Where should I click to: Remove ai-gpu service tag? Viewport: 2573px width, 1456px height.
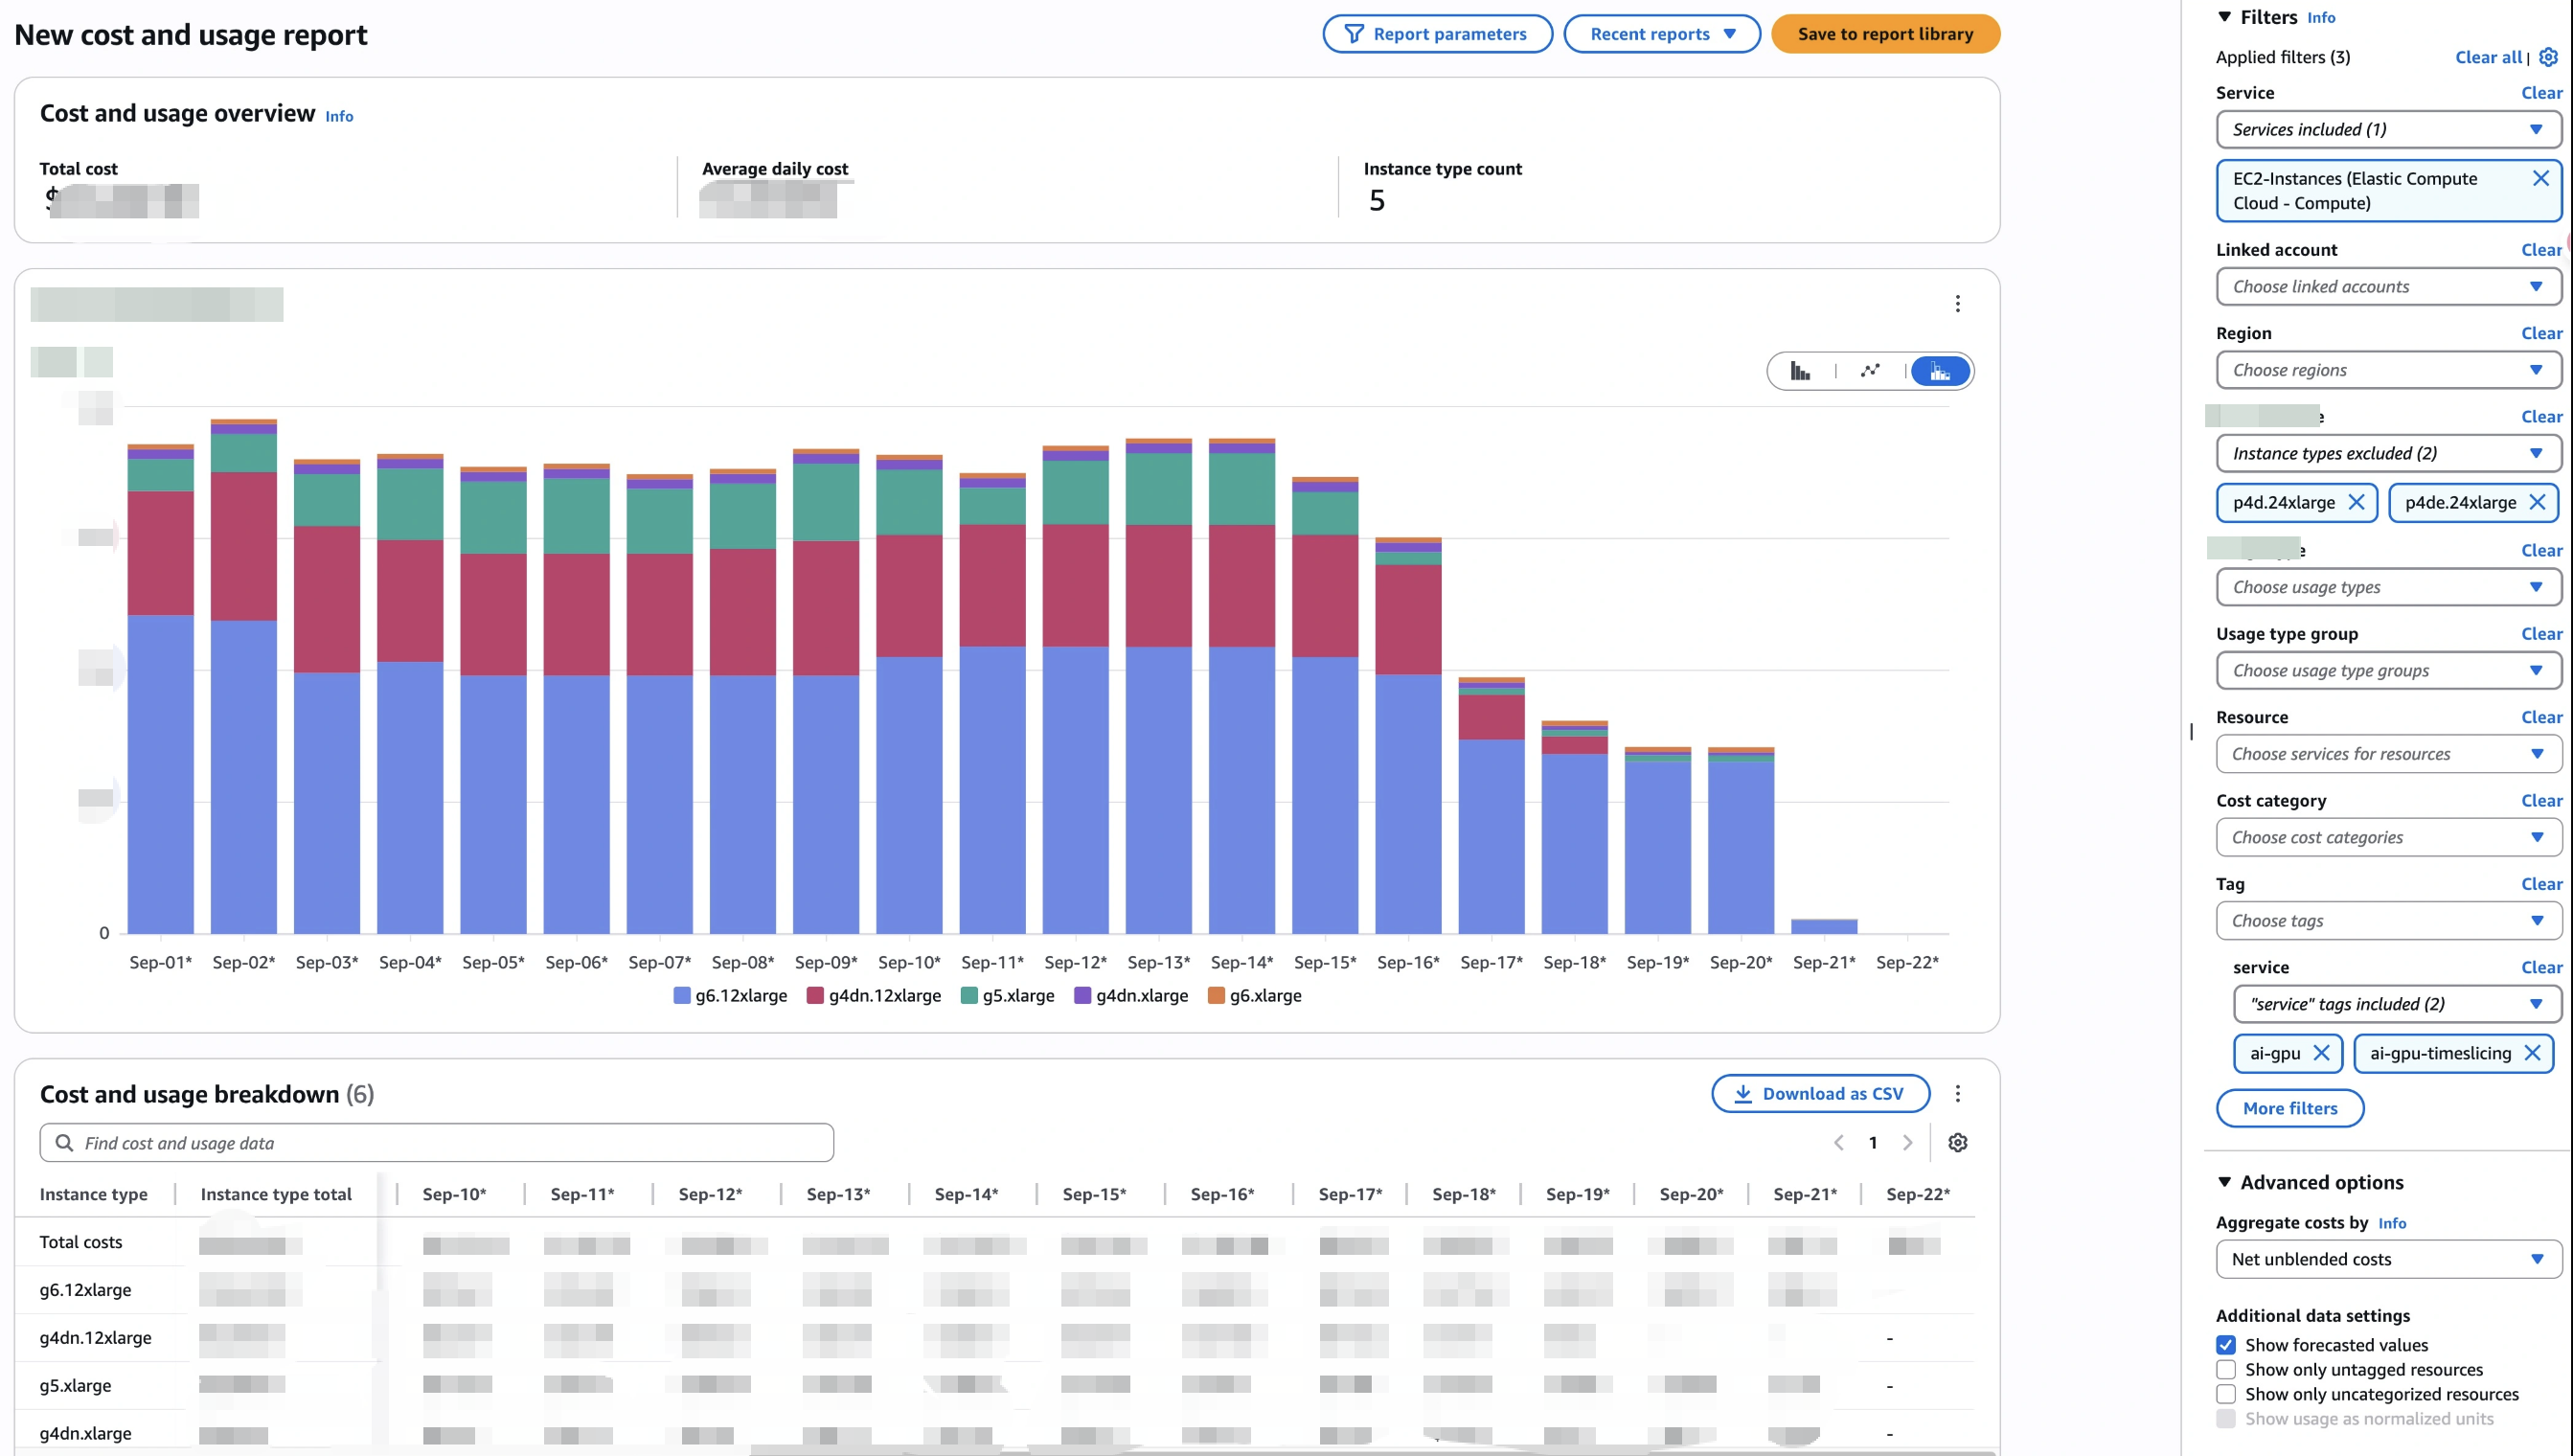[x=2321, y=1053]
